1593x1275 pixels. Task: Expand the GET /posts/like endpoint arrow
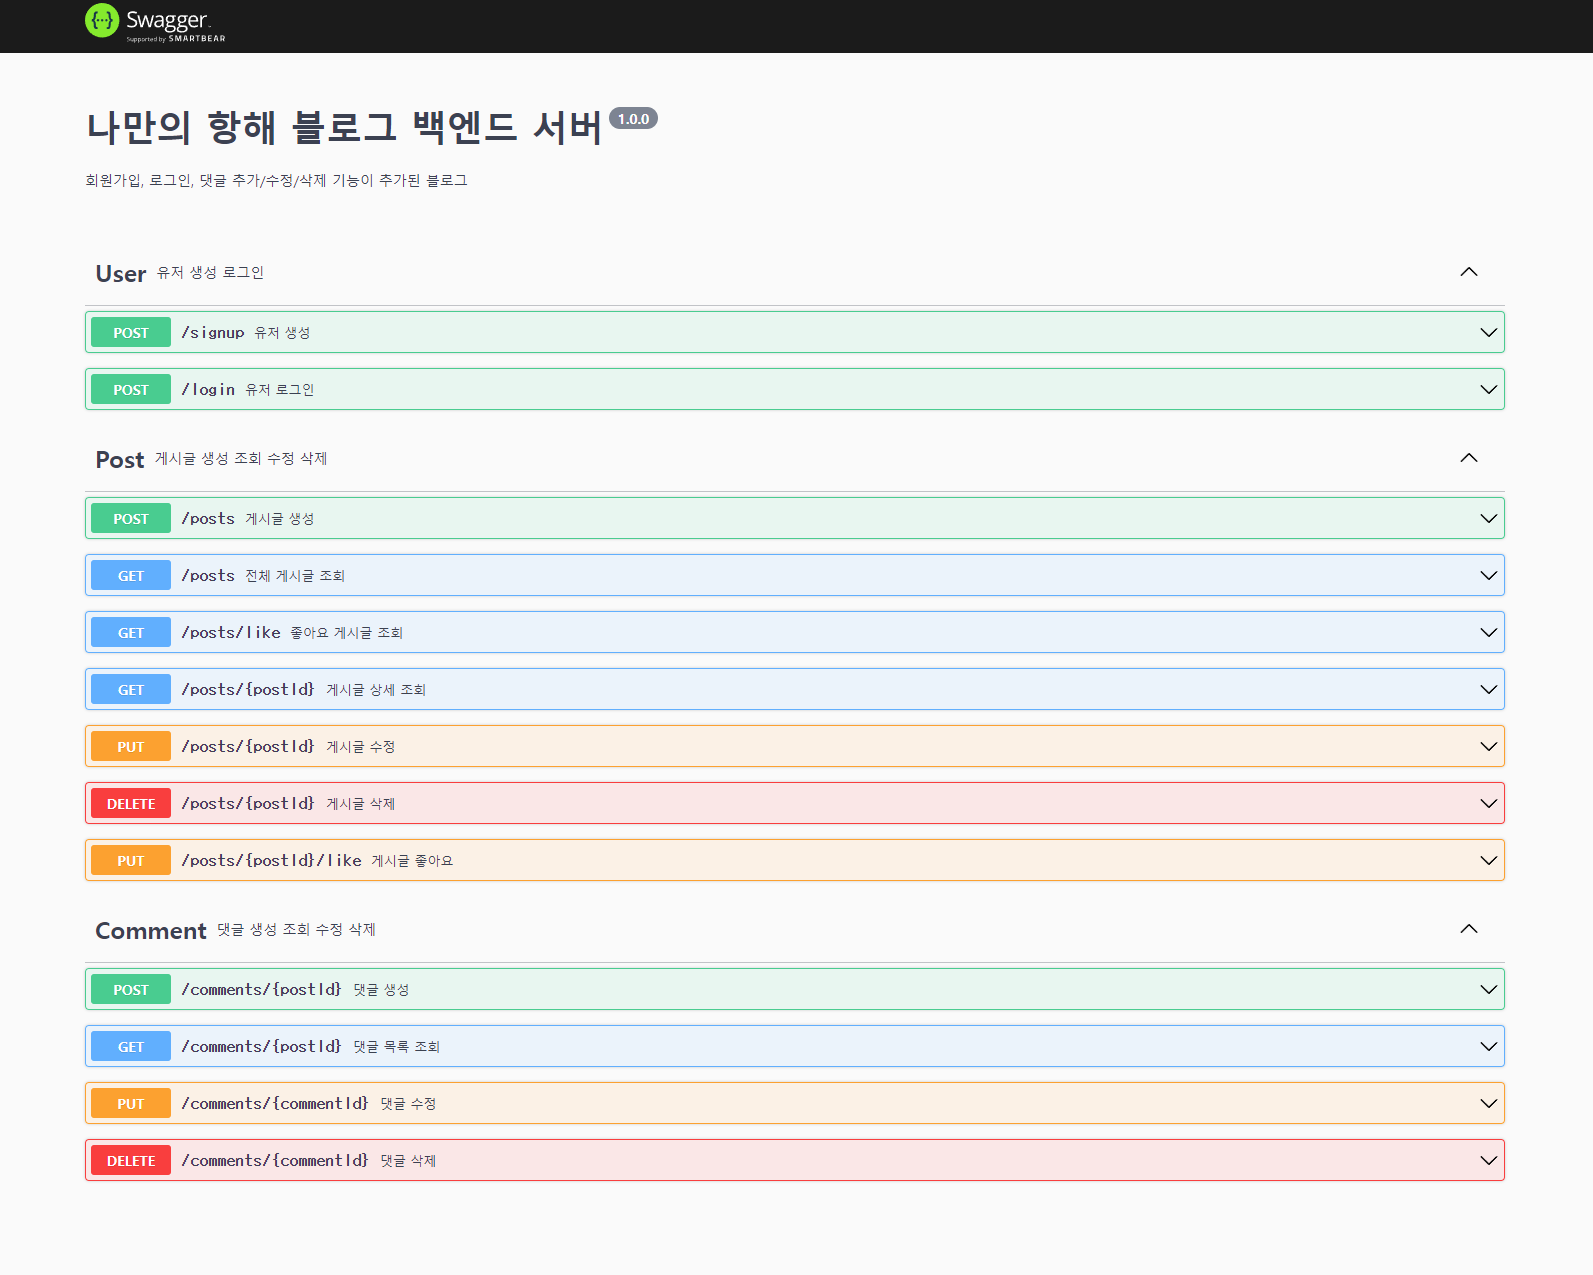pyautogui.click(x=1488, y=632)
